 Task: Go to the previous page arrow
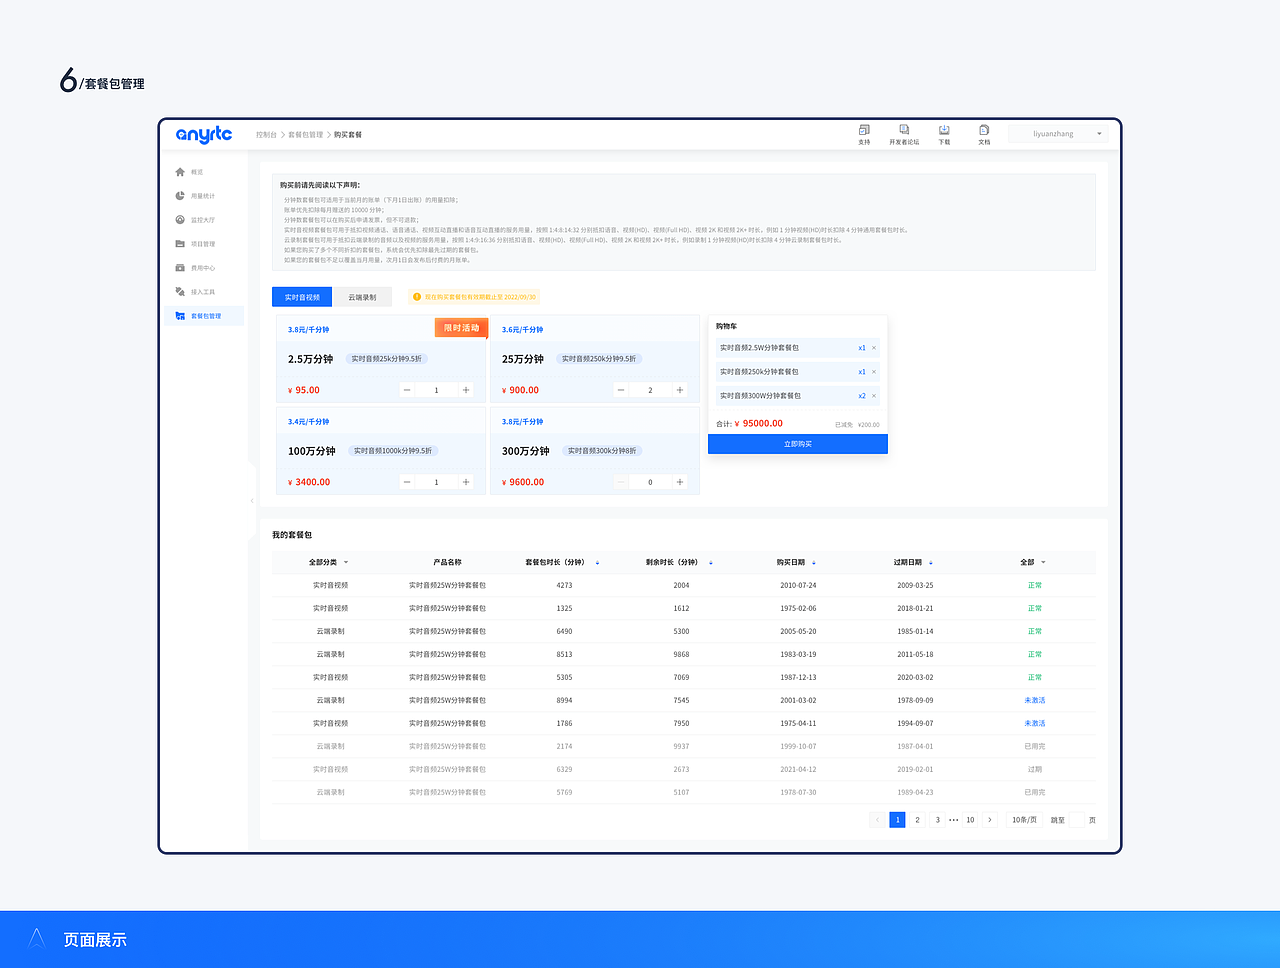(877, 820)
